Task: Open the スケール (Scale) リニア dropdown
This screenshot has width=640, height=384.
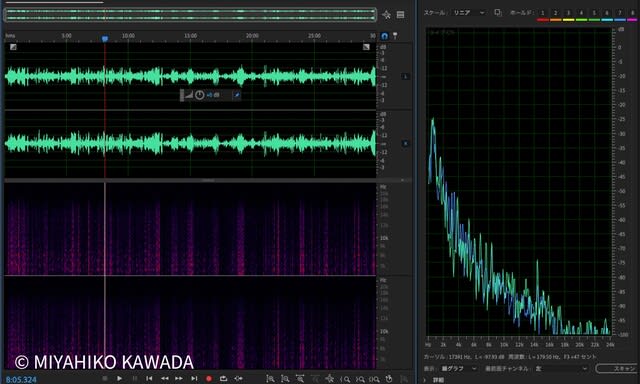Action: pos(469,13)
